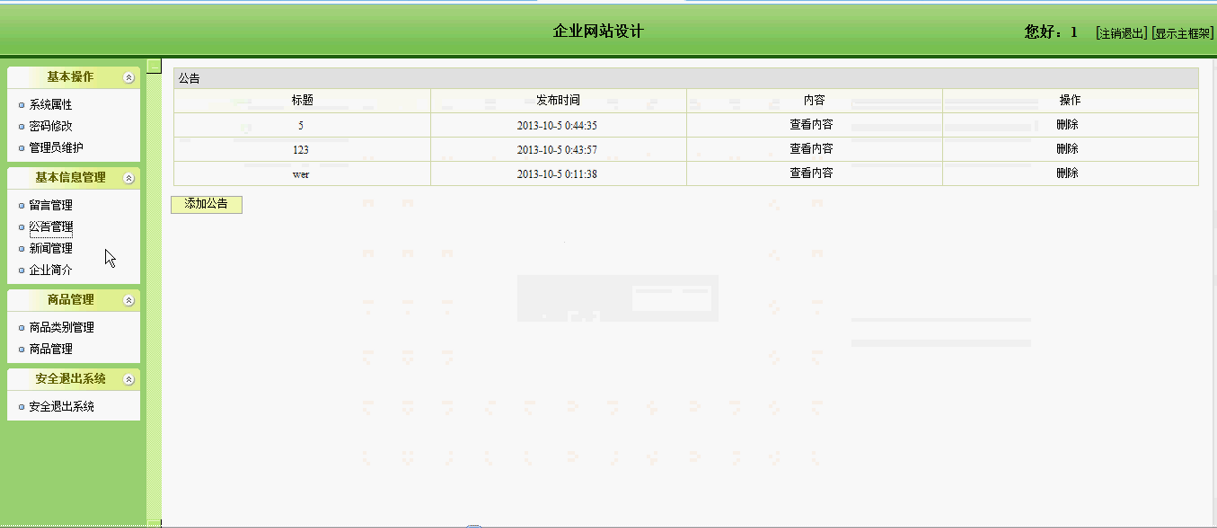View content of announcement 123
The width and height of the screenshot is (1217, 528).
click(x=811, y=149)
